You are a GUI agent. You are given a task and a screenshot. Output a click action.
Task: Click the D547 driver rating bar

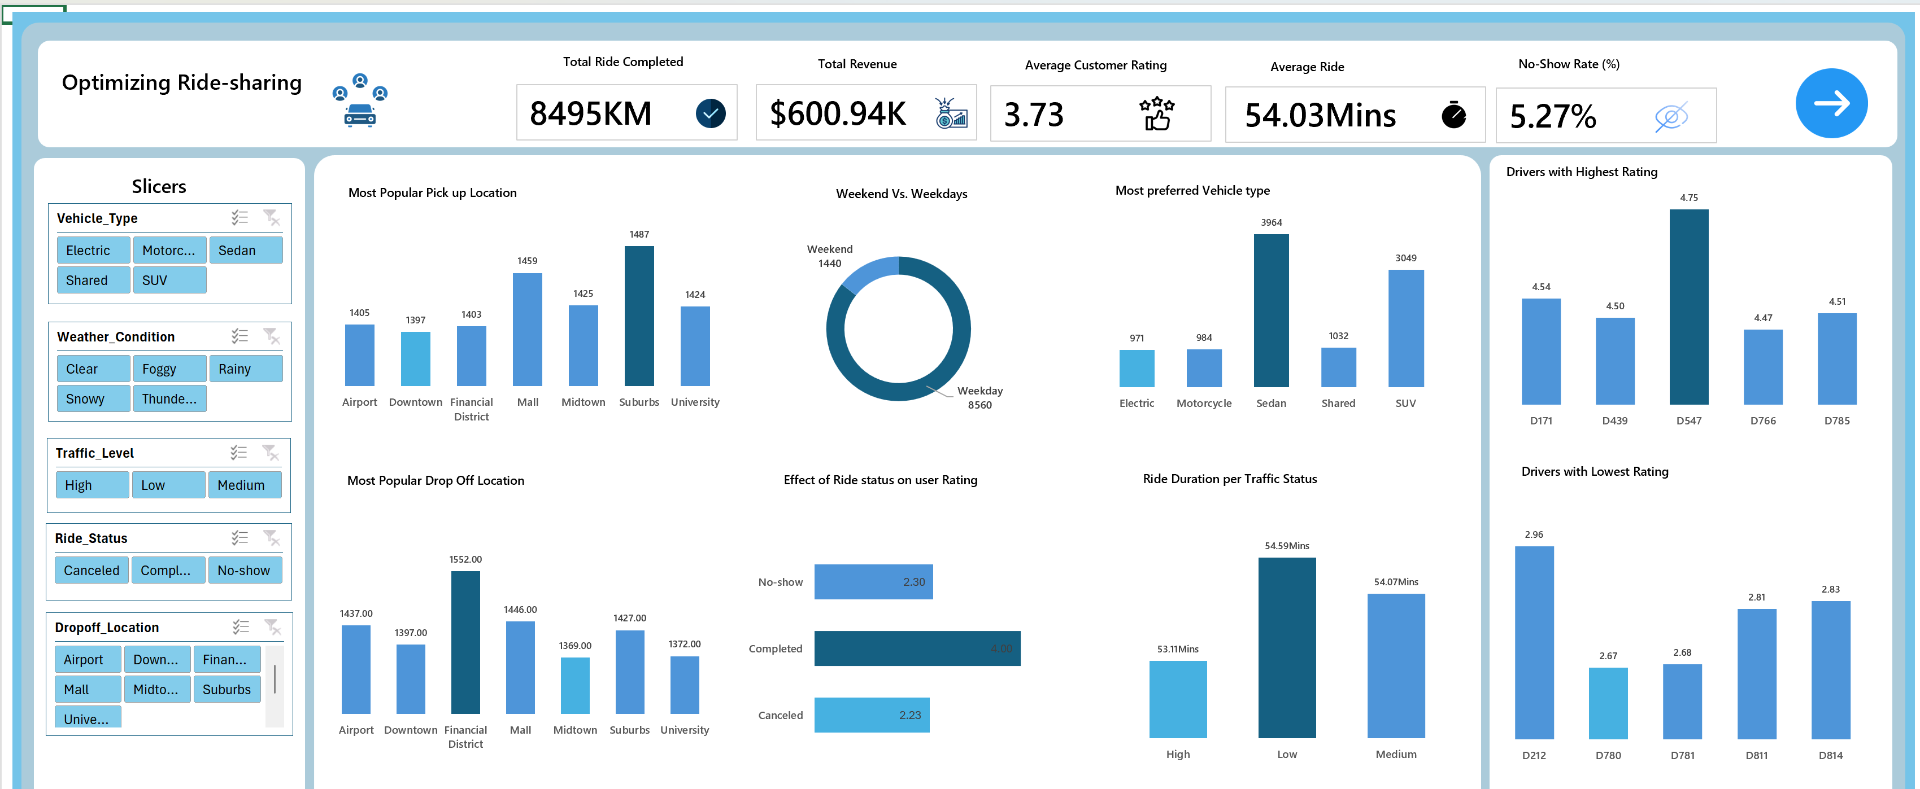[1689, 307]
